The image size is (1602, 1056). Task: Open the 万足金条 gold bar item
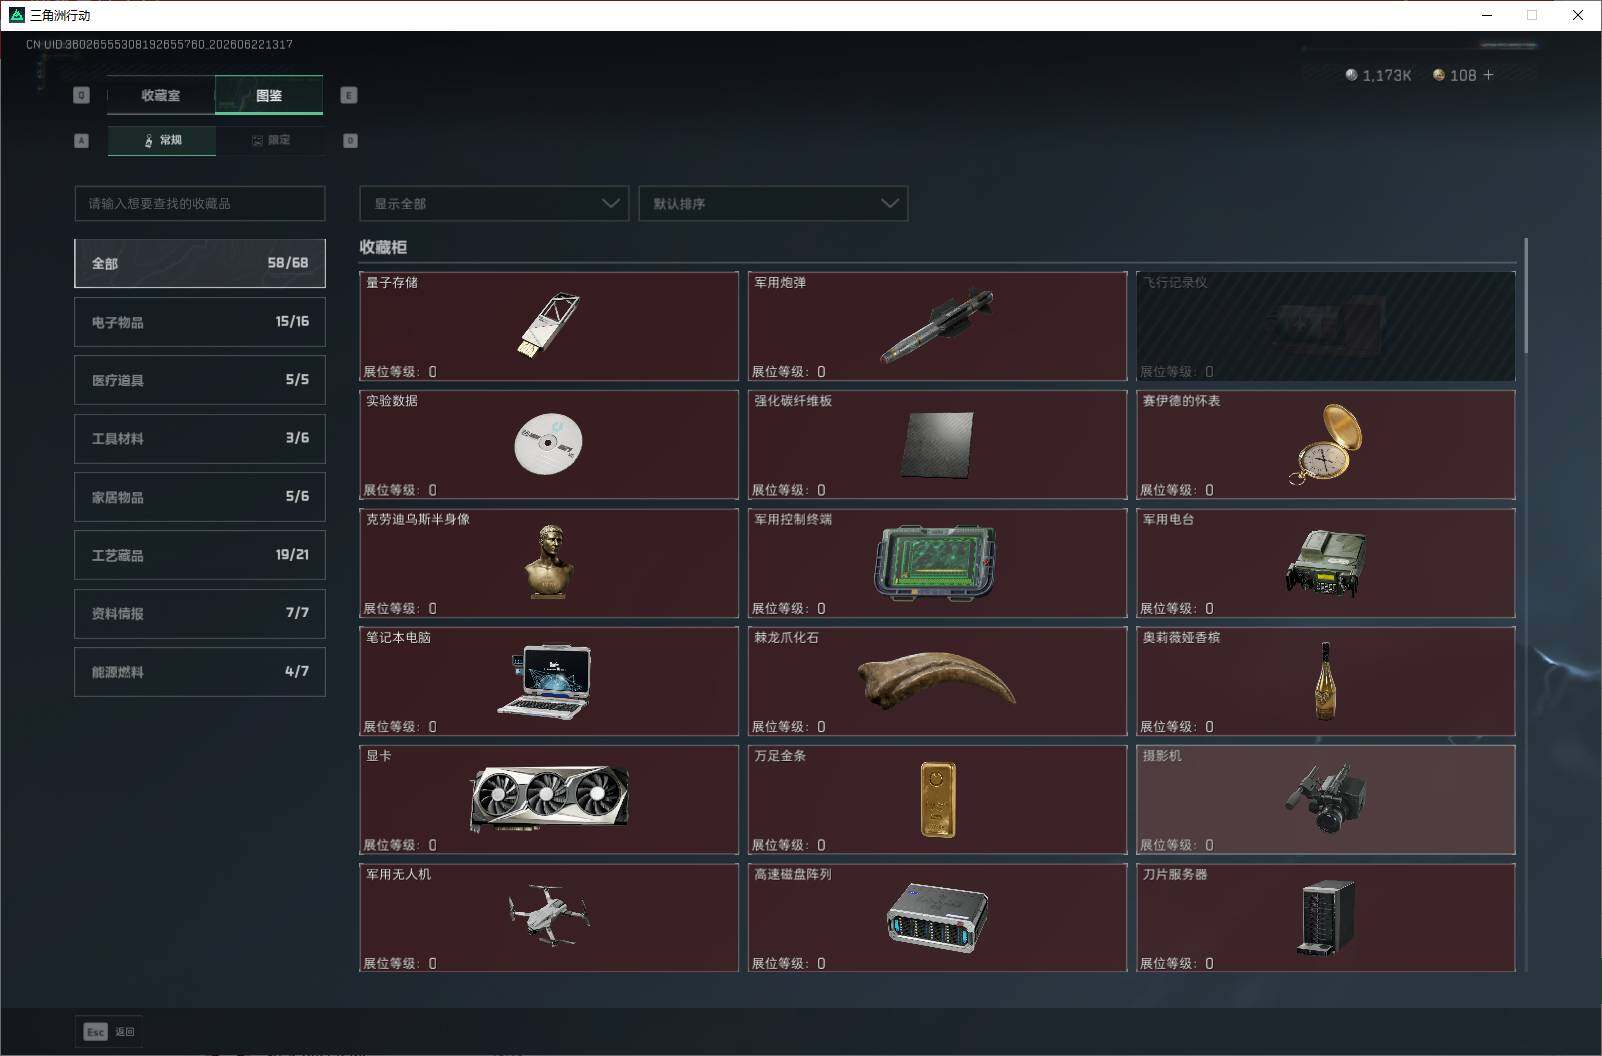(x=937, y=799)
